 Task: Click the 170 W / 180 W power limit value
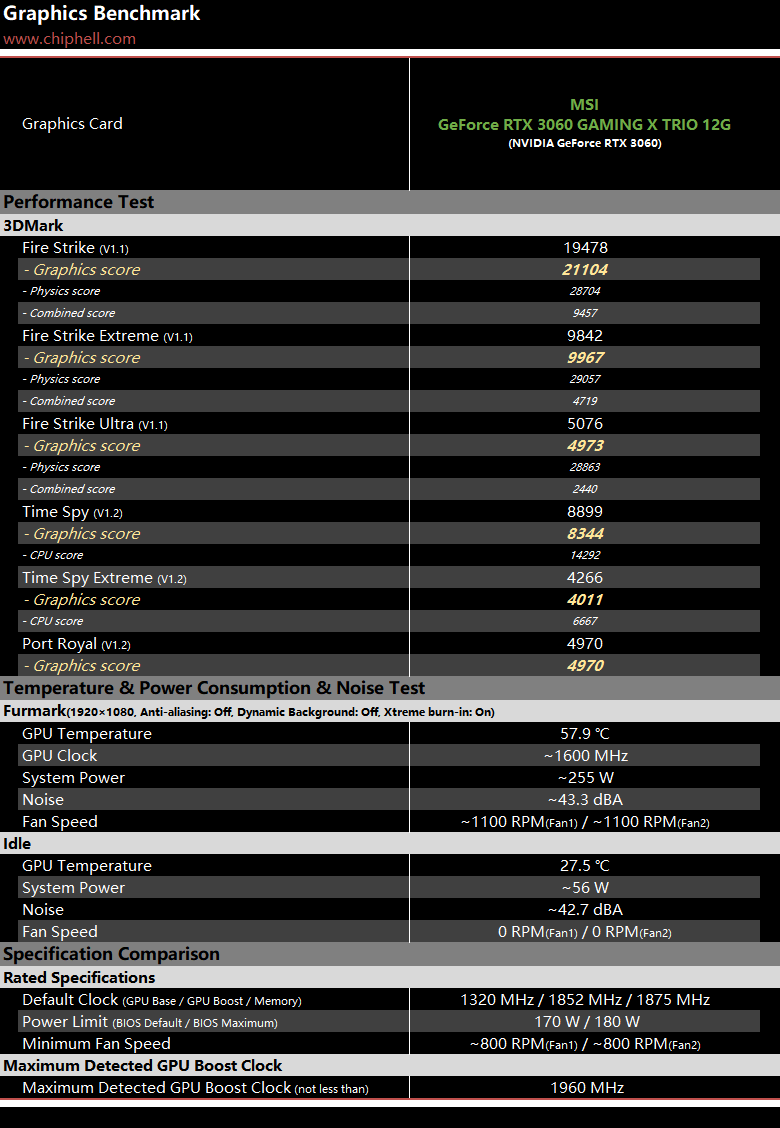(586, 1022)
